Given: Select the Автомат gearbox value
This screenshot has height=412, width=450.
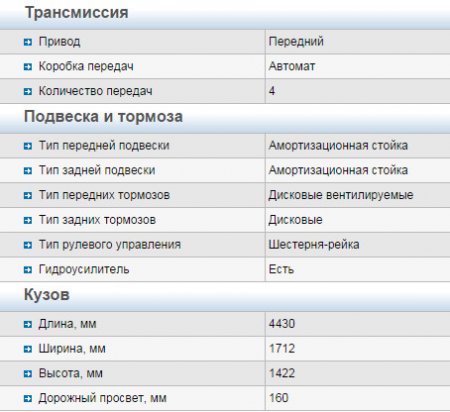Looking at the screenshot, I should tap(292, 66).
